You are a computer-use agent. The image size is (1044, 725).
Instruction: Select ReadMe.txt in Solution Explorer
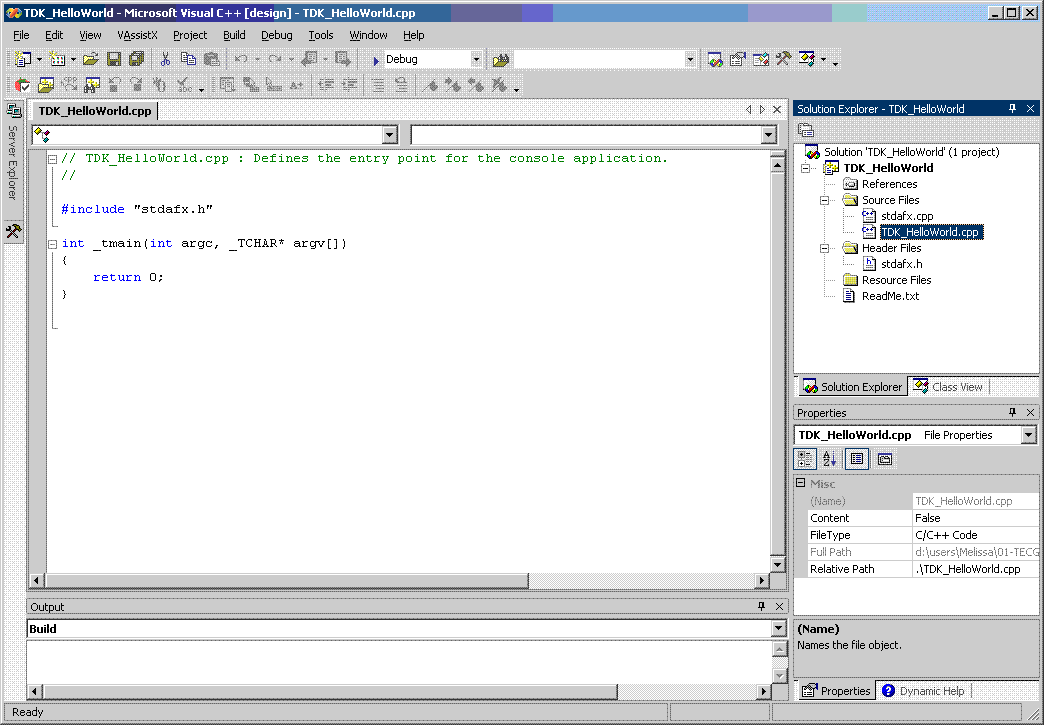(890, 296)
